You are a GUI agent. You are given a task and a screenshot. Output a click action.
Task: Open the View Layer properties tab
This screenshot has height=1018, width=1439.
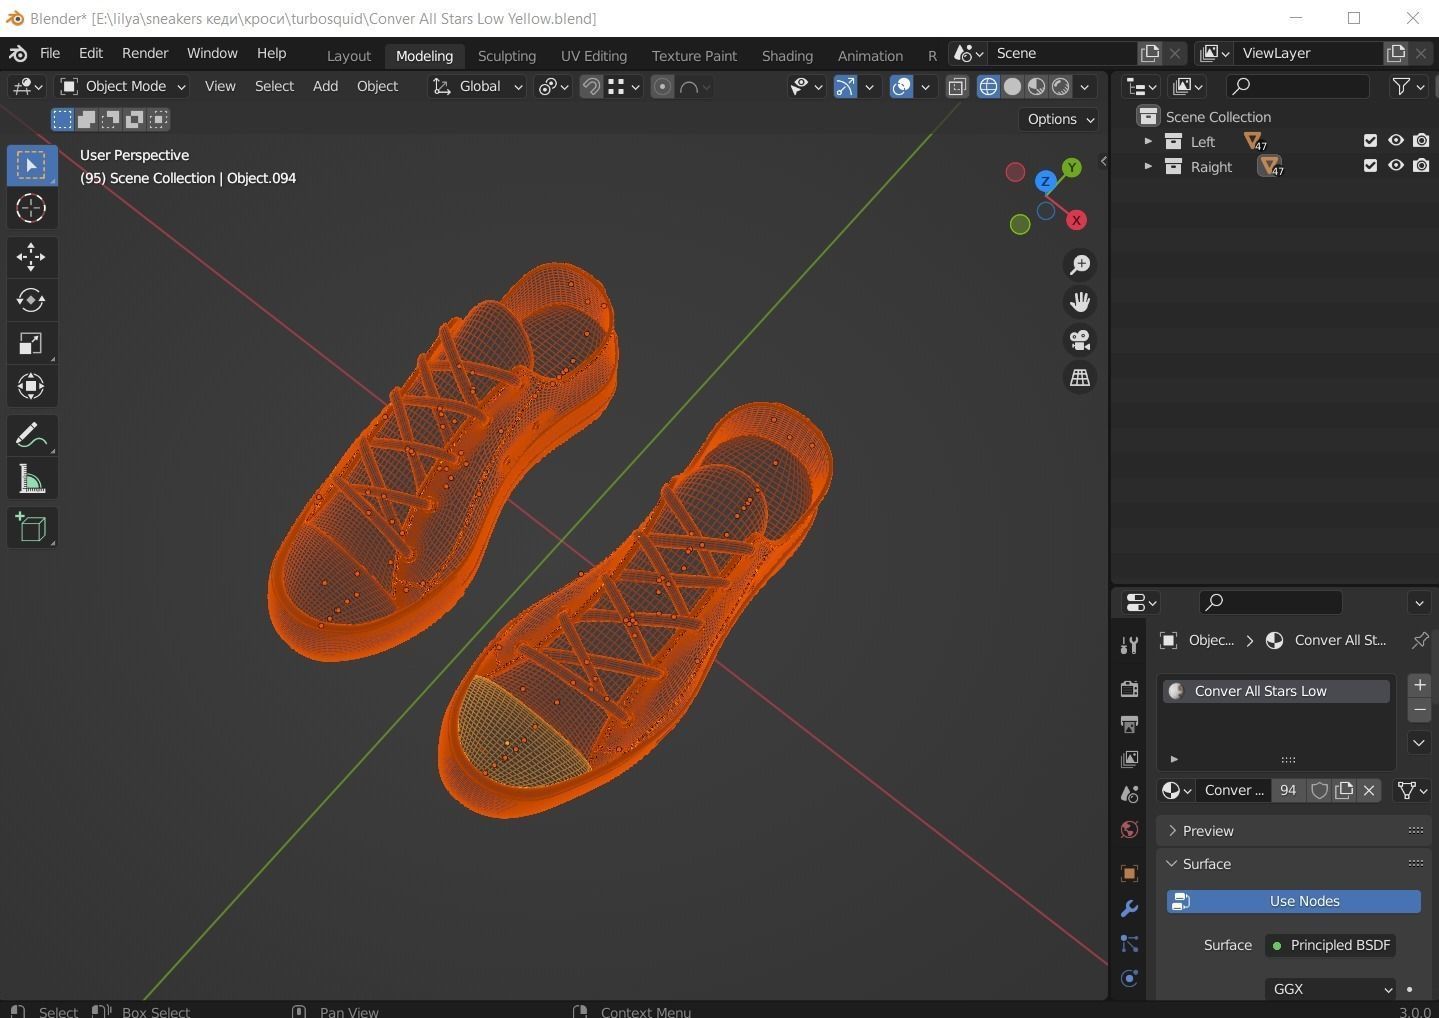pos(1129,759)
